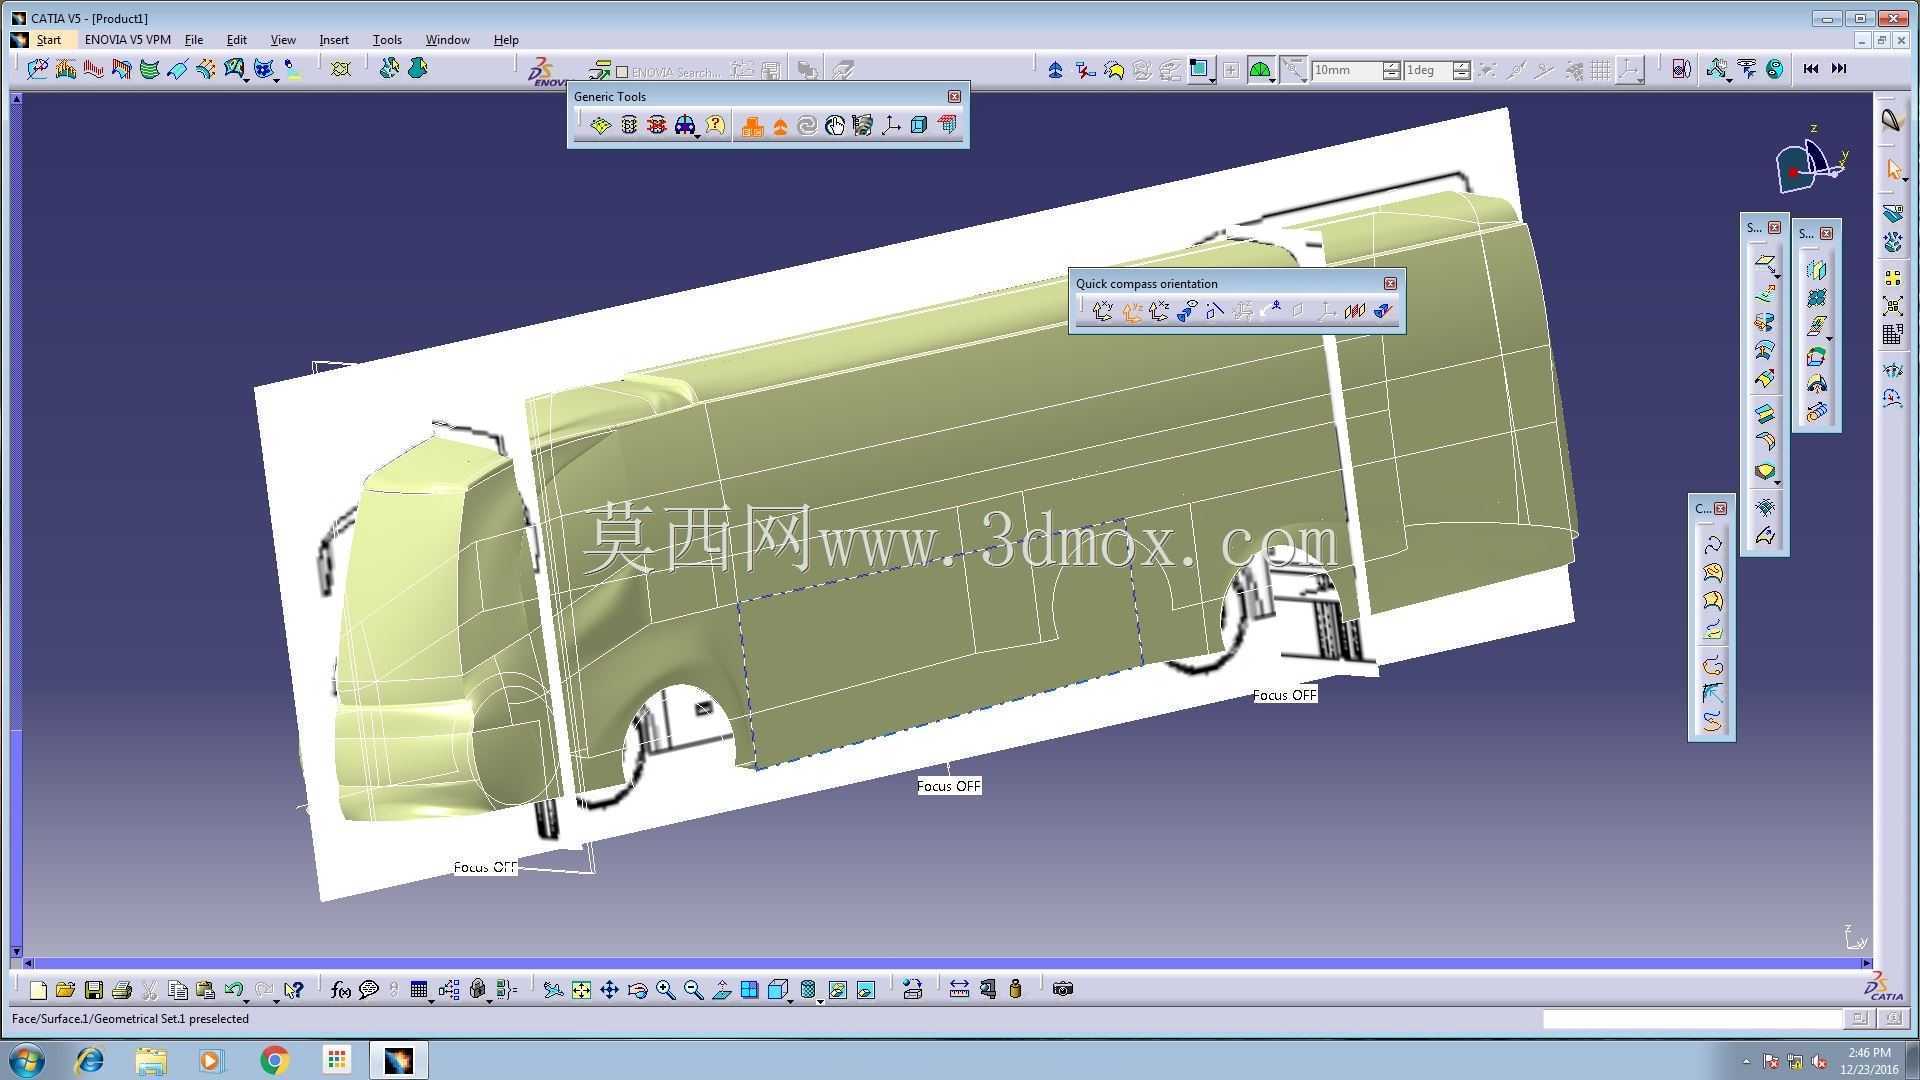Image resolution: width=1920 pixels, height=1080 pixels.
Task: Close the Generic Tools toolbar
Action: (x=954, y=97)
